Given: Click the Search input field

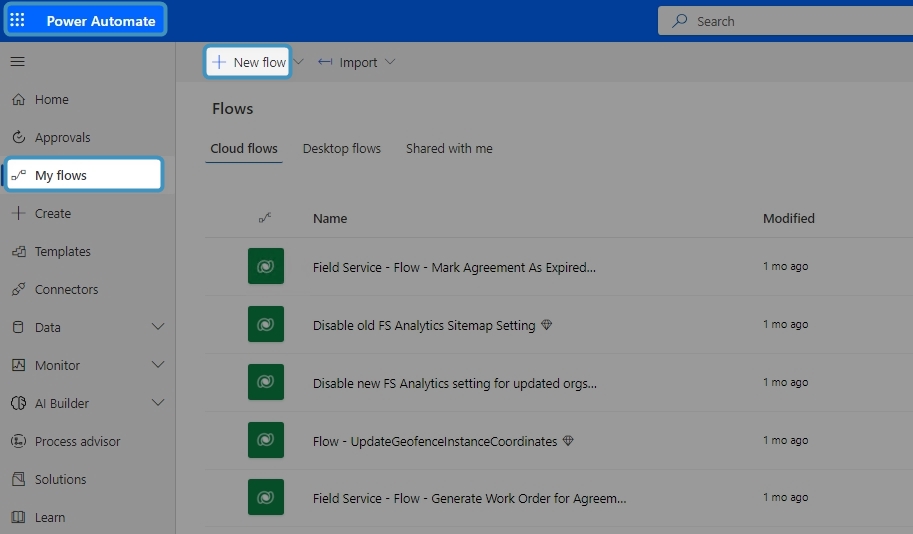Looking at the screenshot, I should pyautogui.click(x=785, y=21).
